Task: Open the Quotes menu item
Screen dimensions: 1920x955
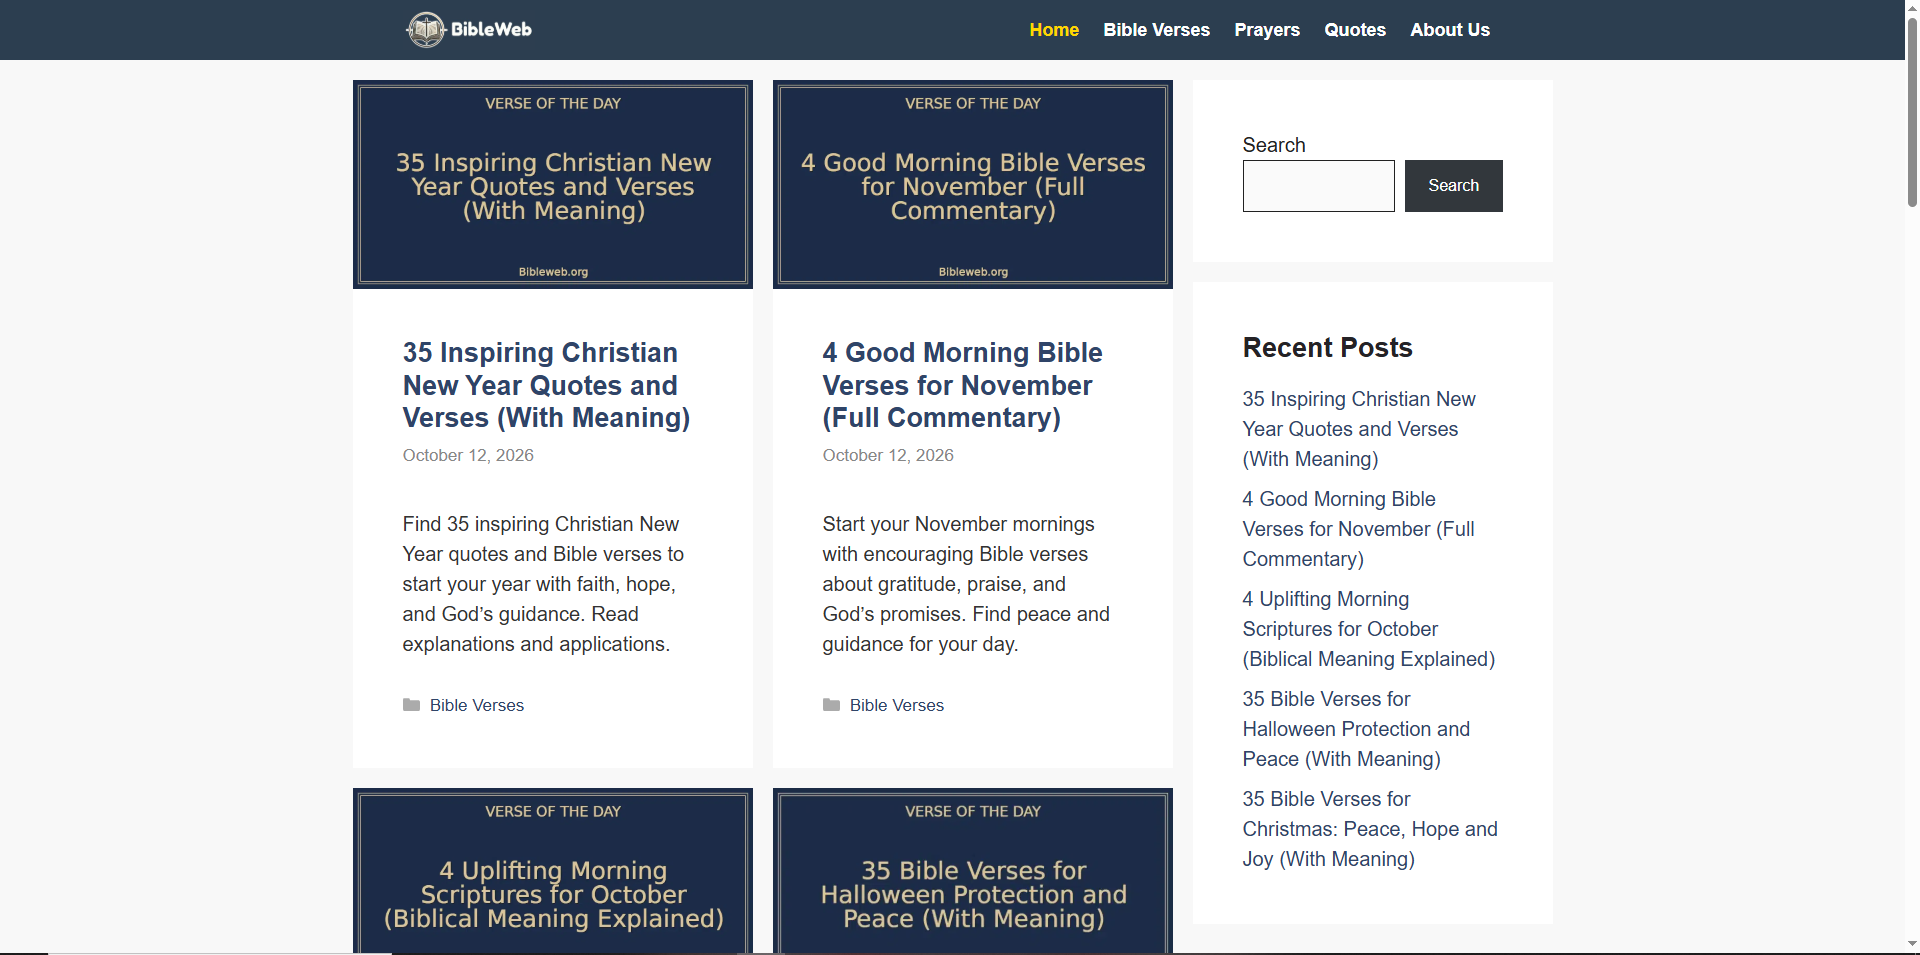Action: click(1355, 30)
